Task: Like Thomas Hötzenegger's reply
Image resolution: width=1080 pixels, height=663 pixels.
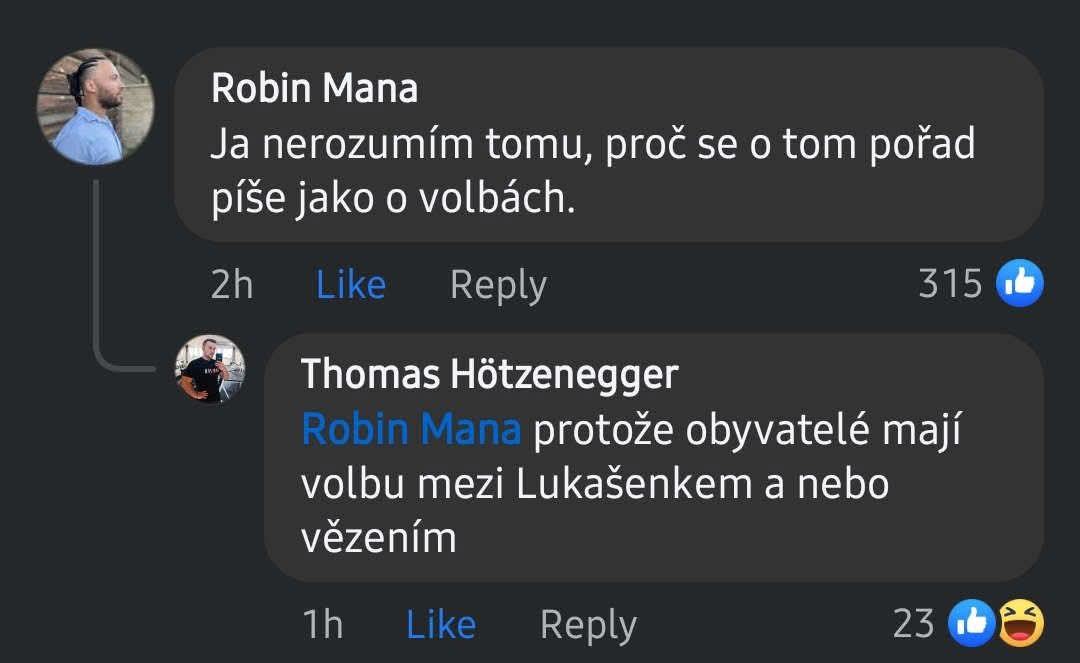Action: tap(440, 624)
